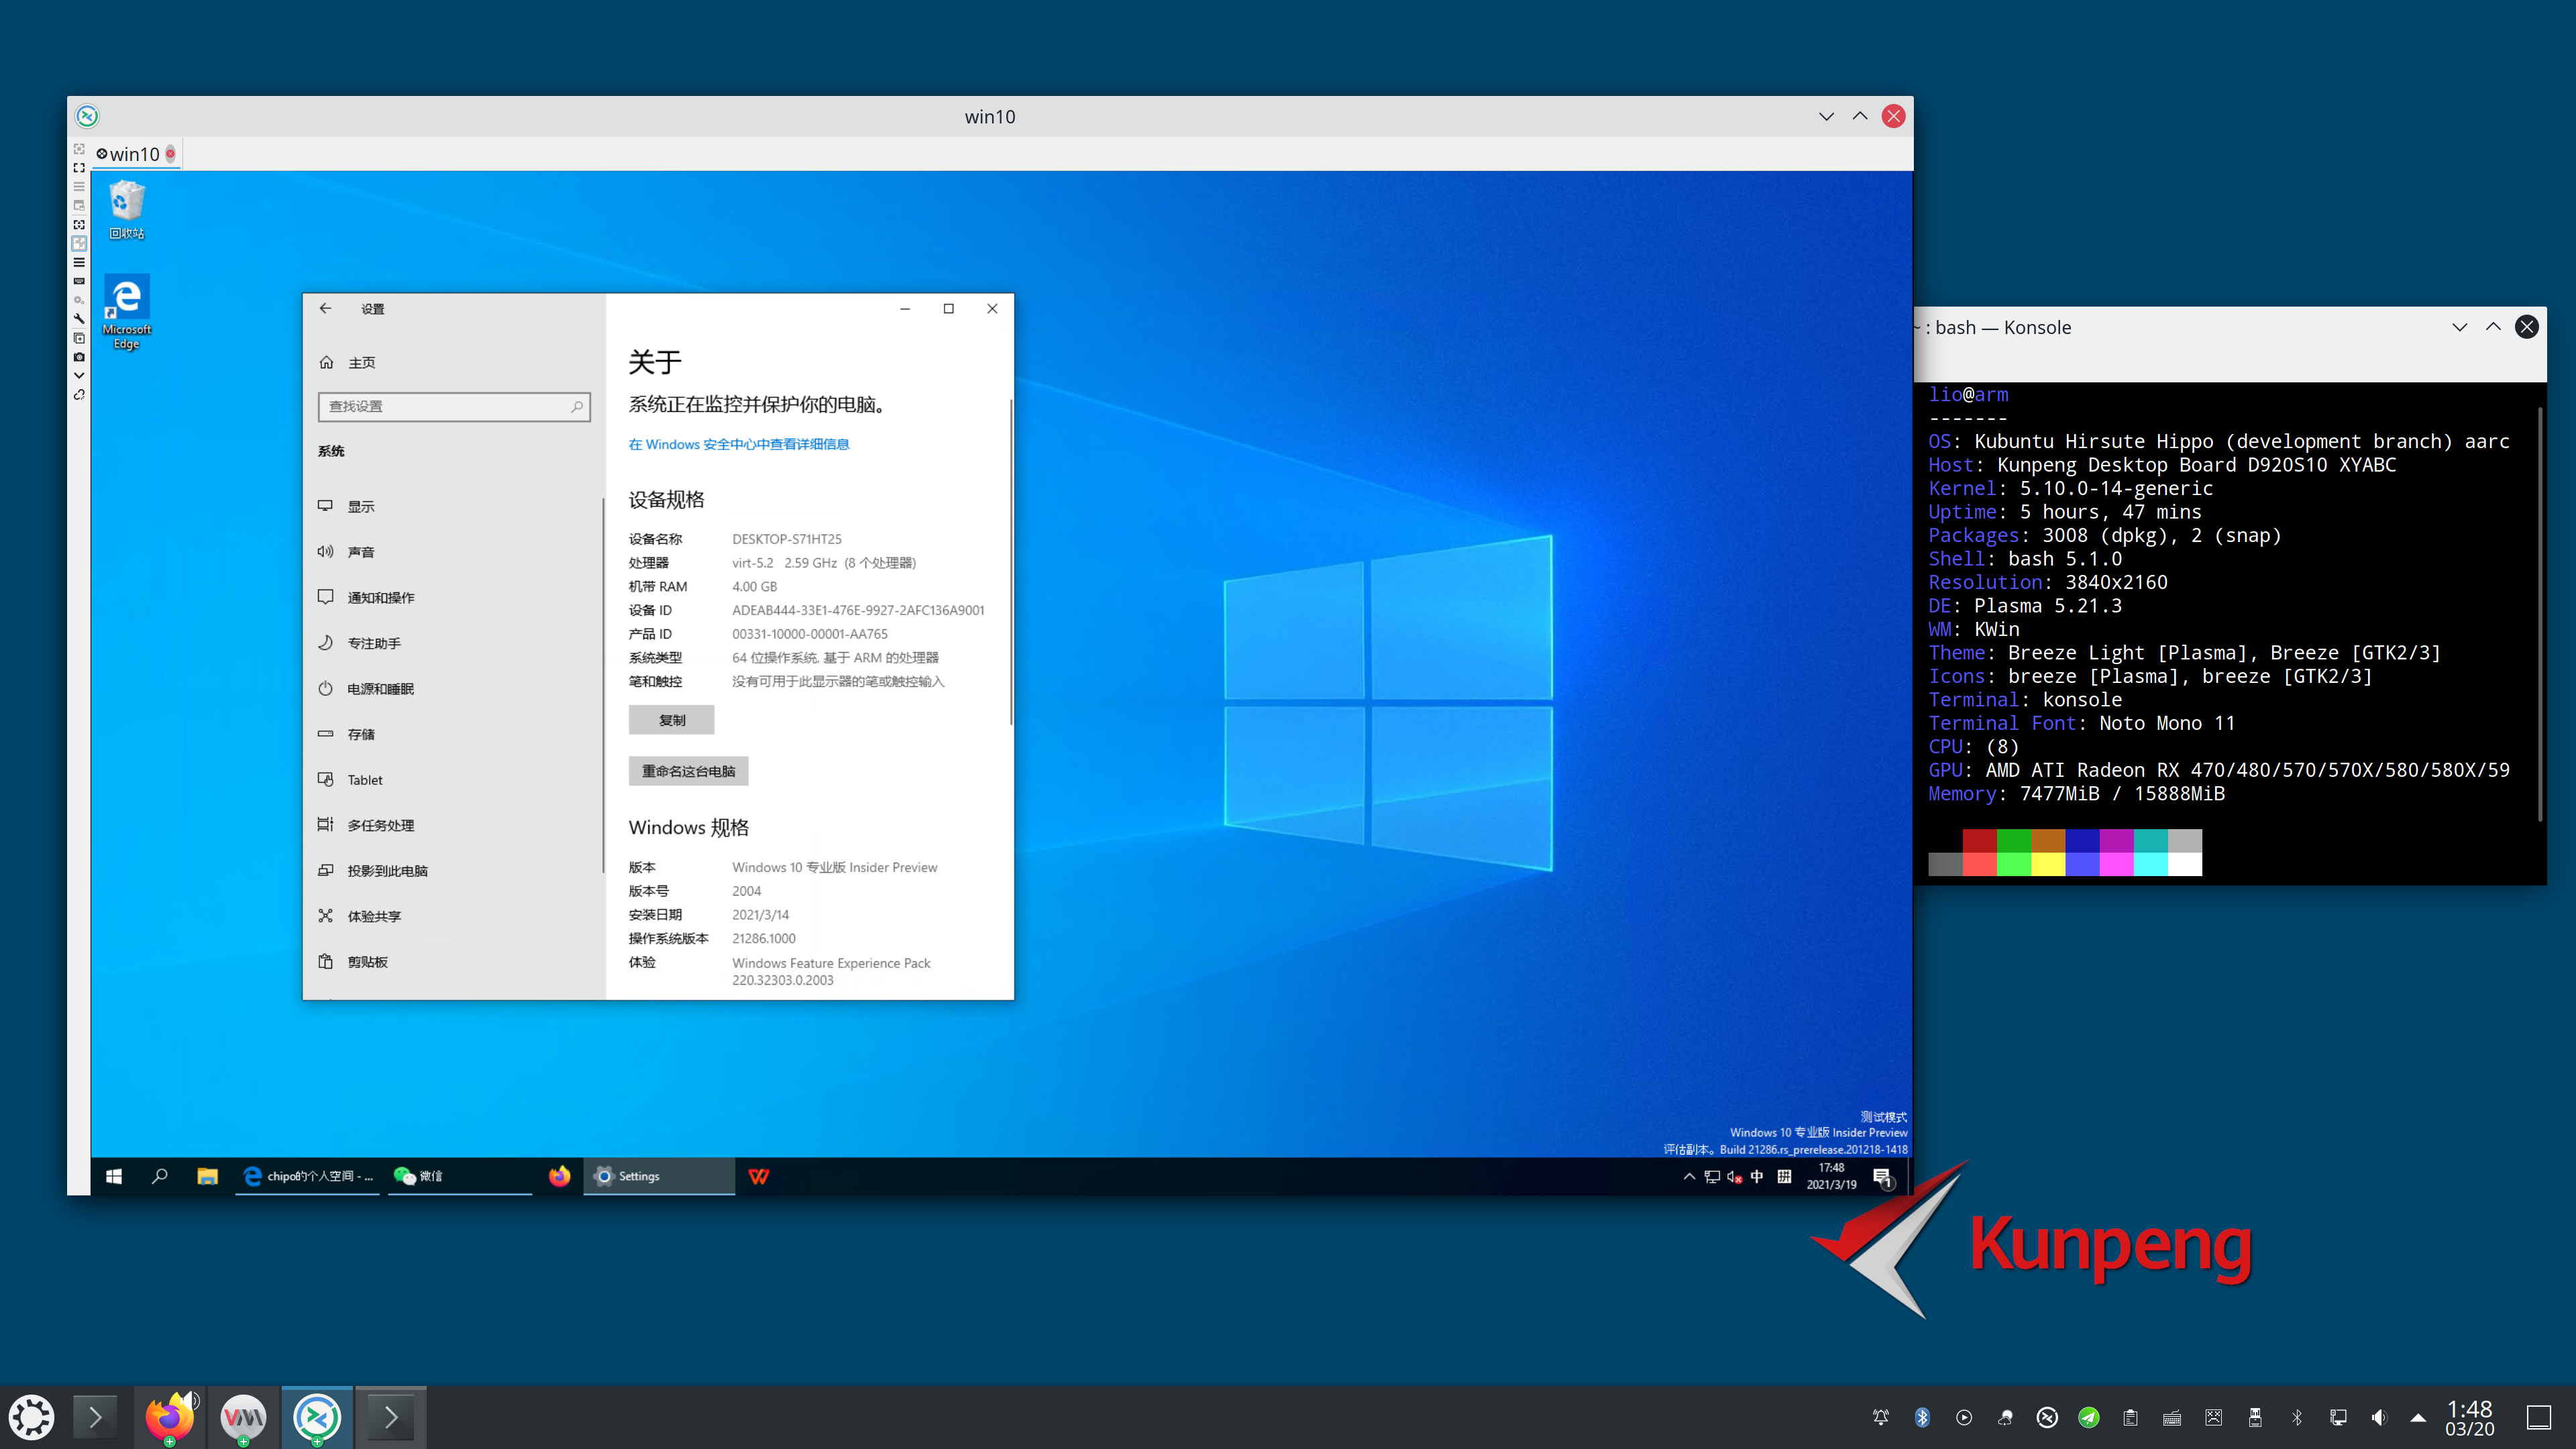Click OS build 21286.1000 value
The height and width of the screenshot is (1449, 2576).
pyautogui.click(x=763, y=938)
